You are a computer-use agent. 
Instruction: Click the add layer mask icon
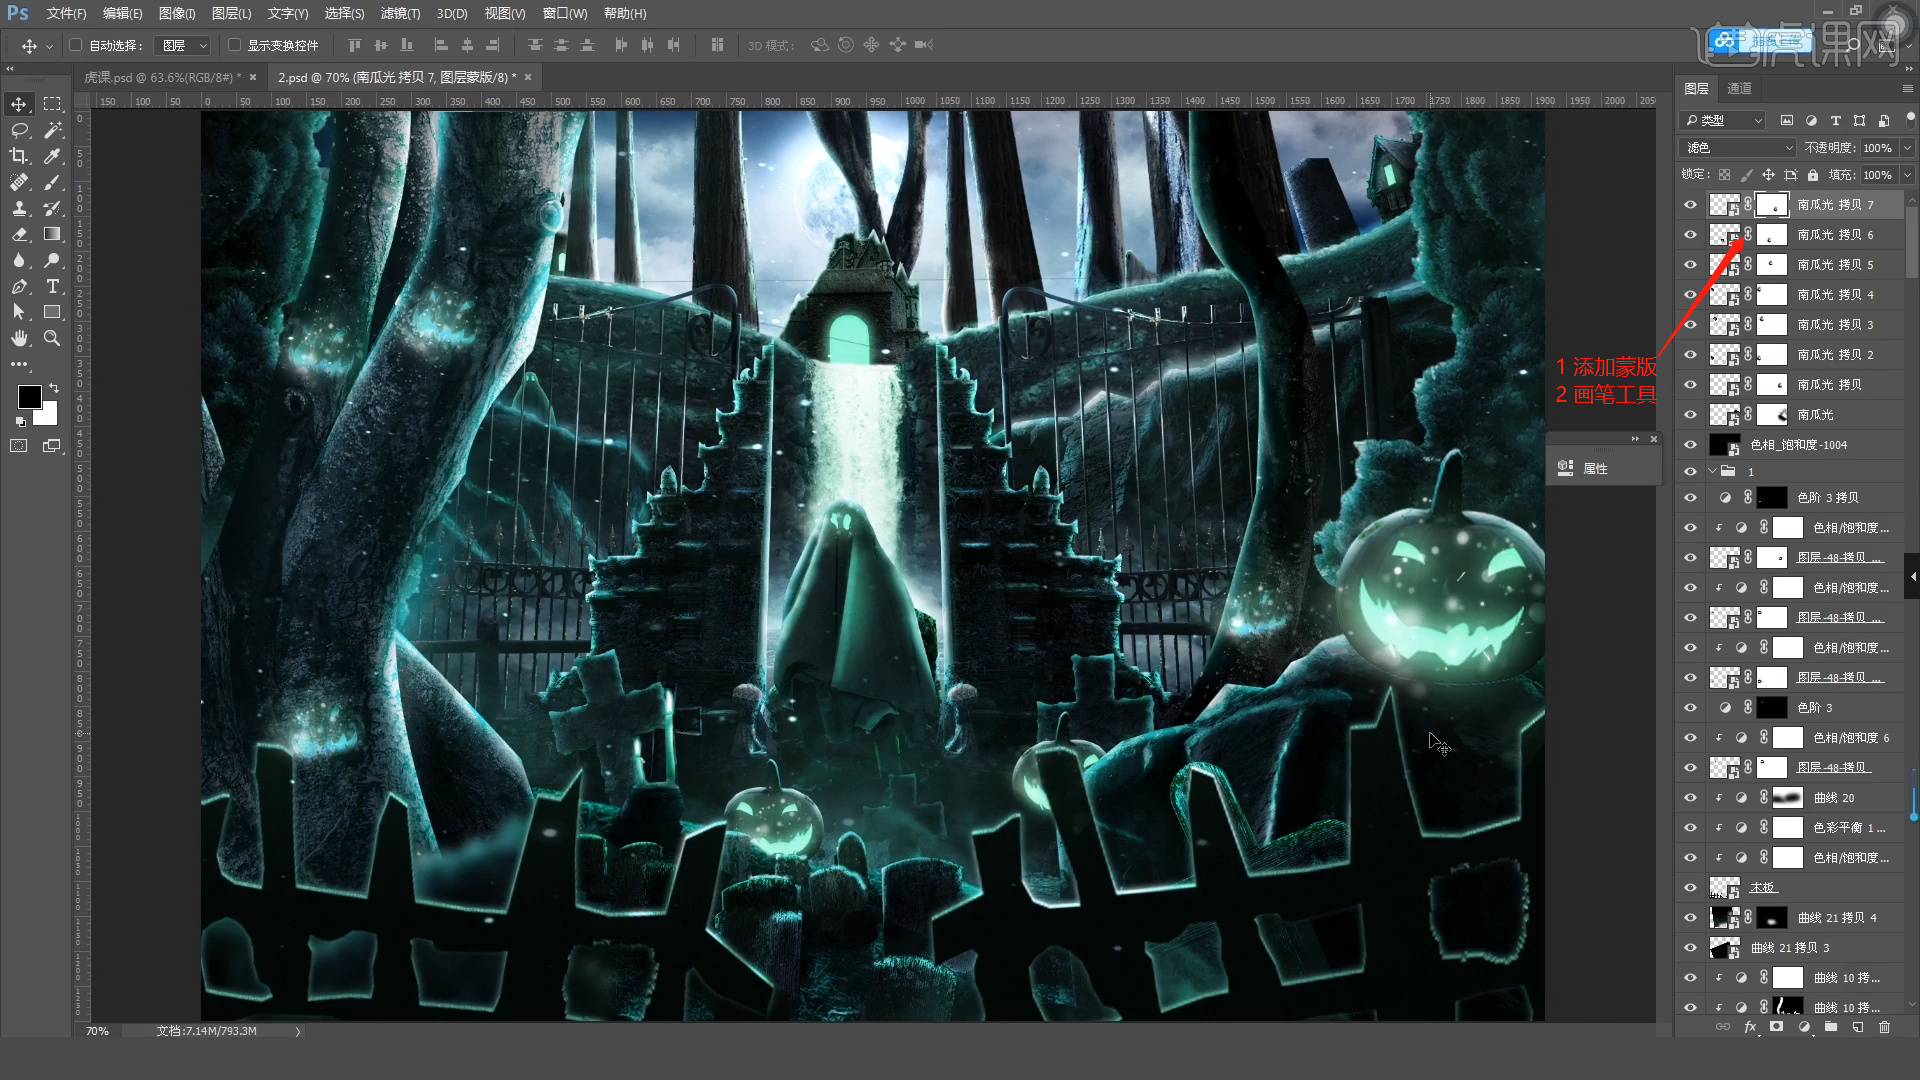pyautogui.click(x=1777, y=1027)
